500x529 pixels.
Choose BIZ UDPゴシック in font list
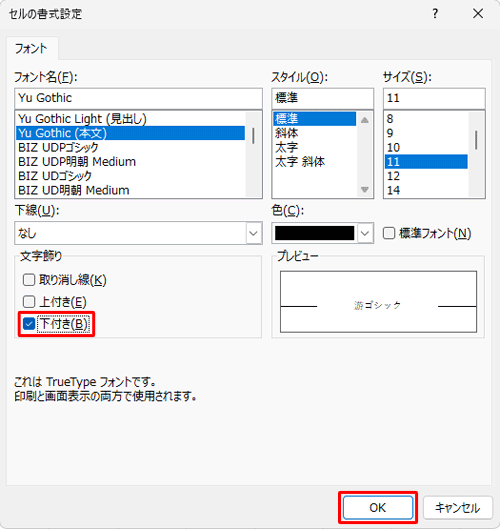pos(130,147)
